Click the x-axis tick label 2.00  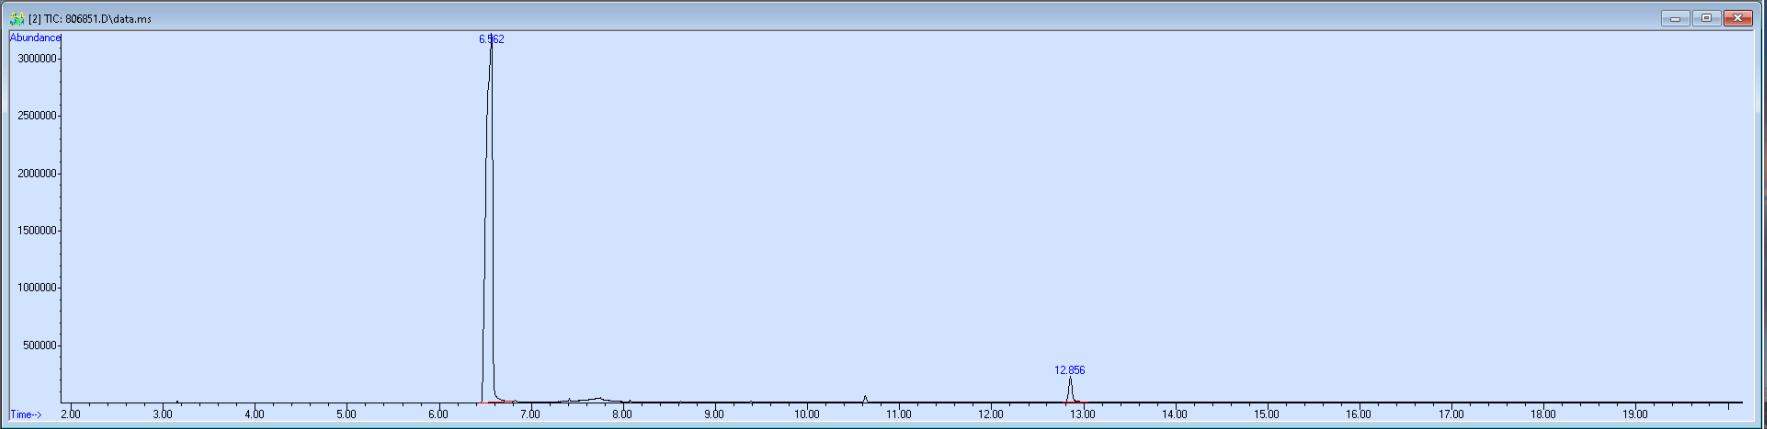point(70,414)
